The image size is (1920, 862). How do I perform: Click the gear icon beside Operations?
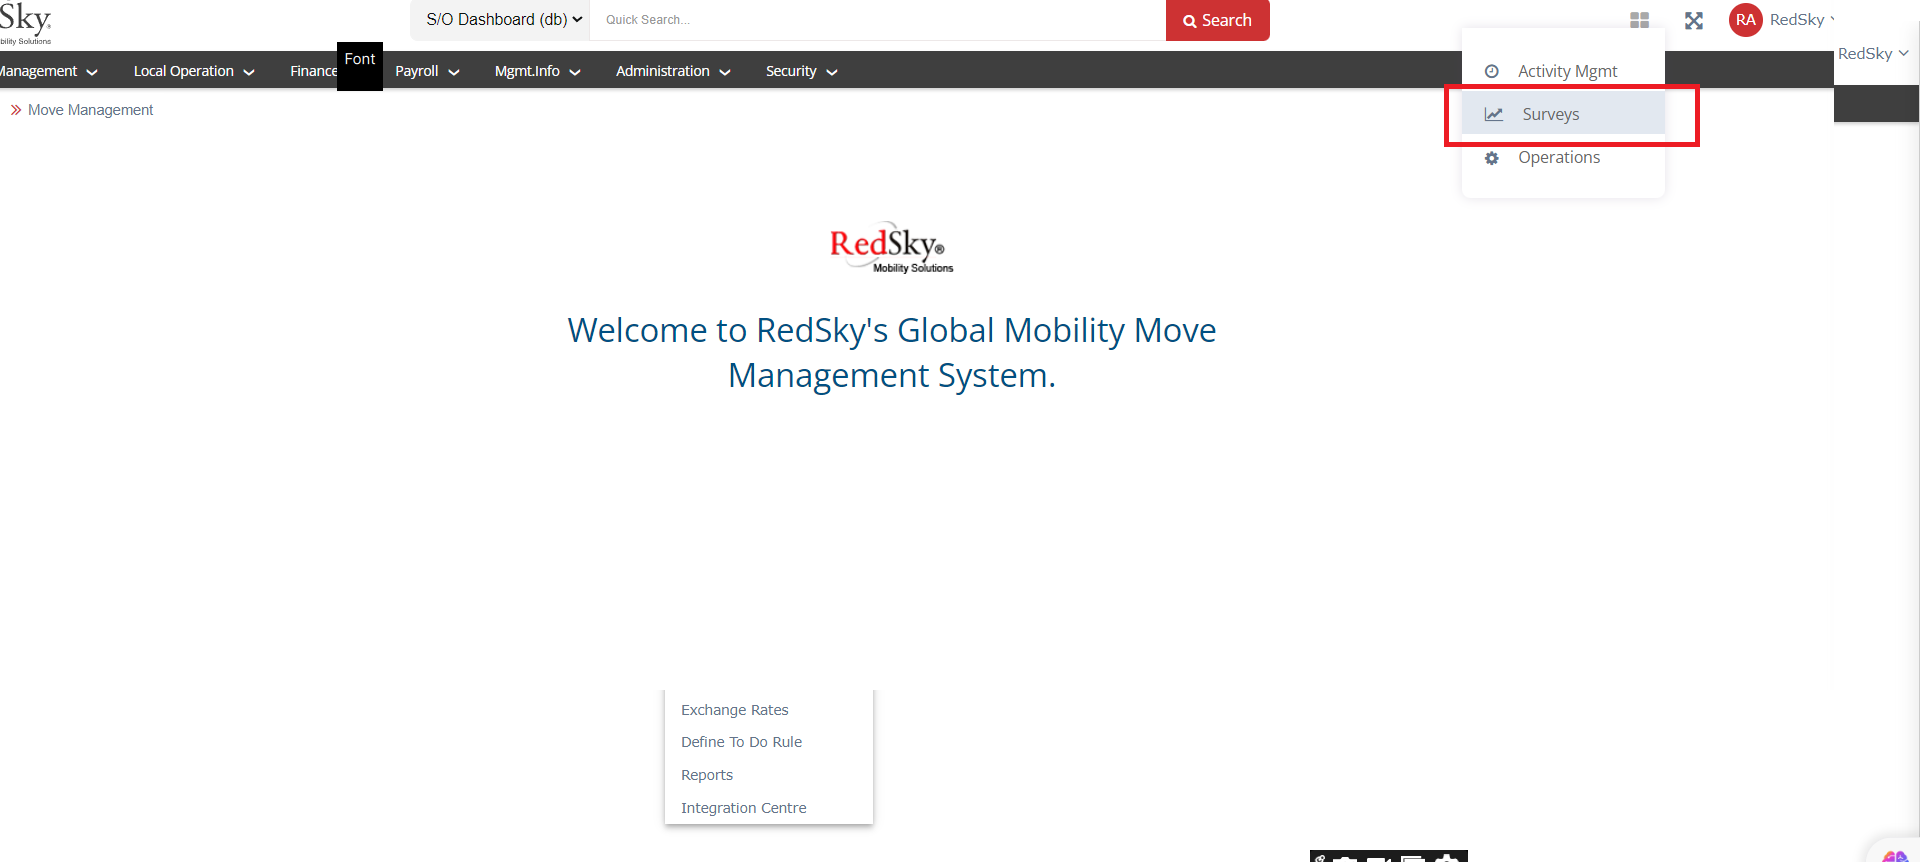(1491, 158)
